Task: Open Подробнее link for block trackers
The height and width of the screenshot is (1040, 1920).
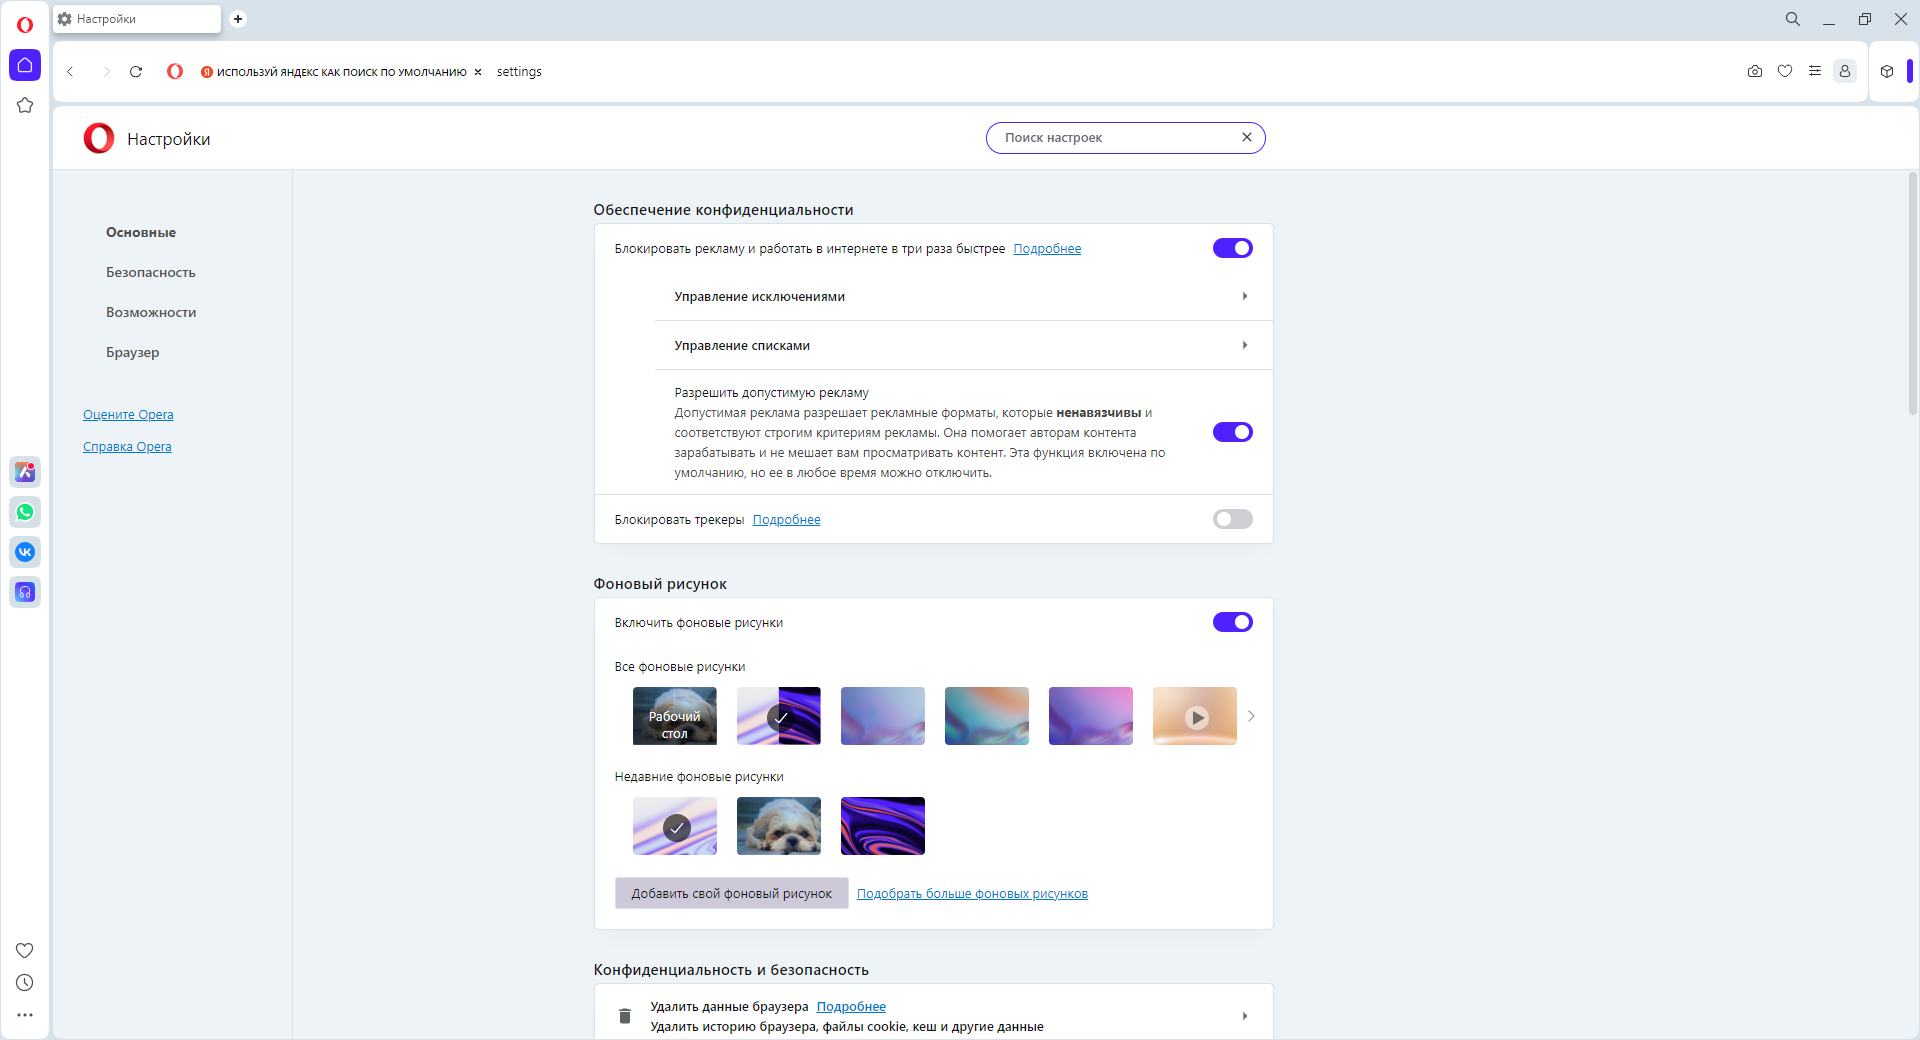Action: [786, 520]
